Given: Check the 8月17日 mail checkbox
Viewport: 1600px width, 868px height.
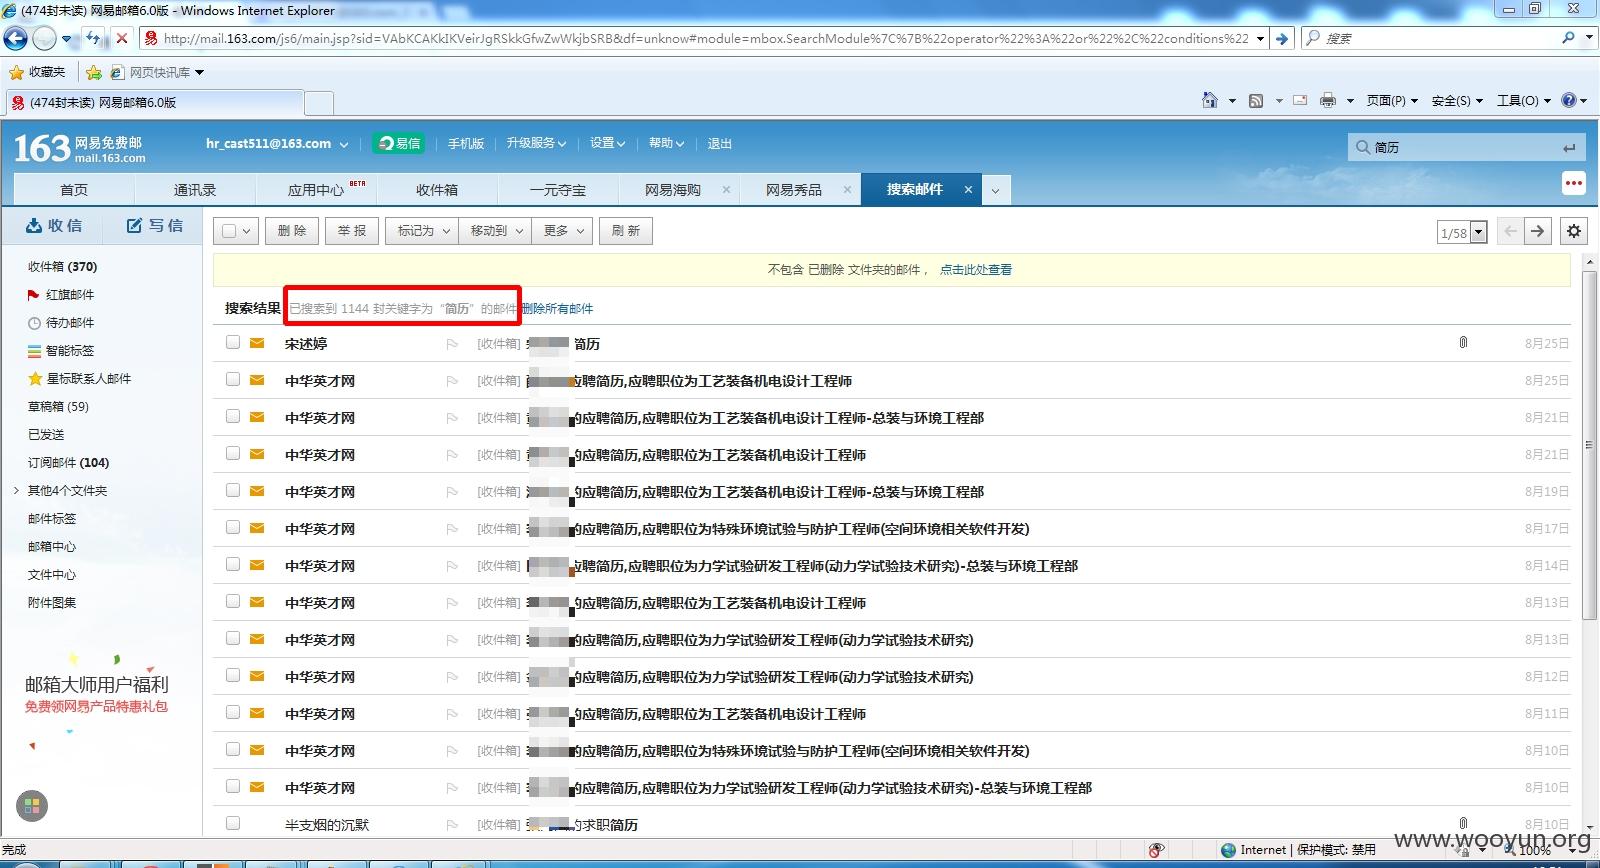Looking at the screenshot, I should click(233, 527).
